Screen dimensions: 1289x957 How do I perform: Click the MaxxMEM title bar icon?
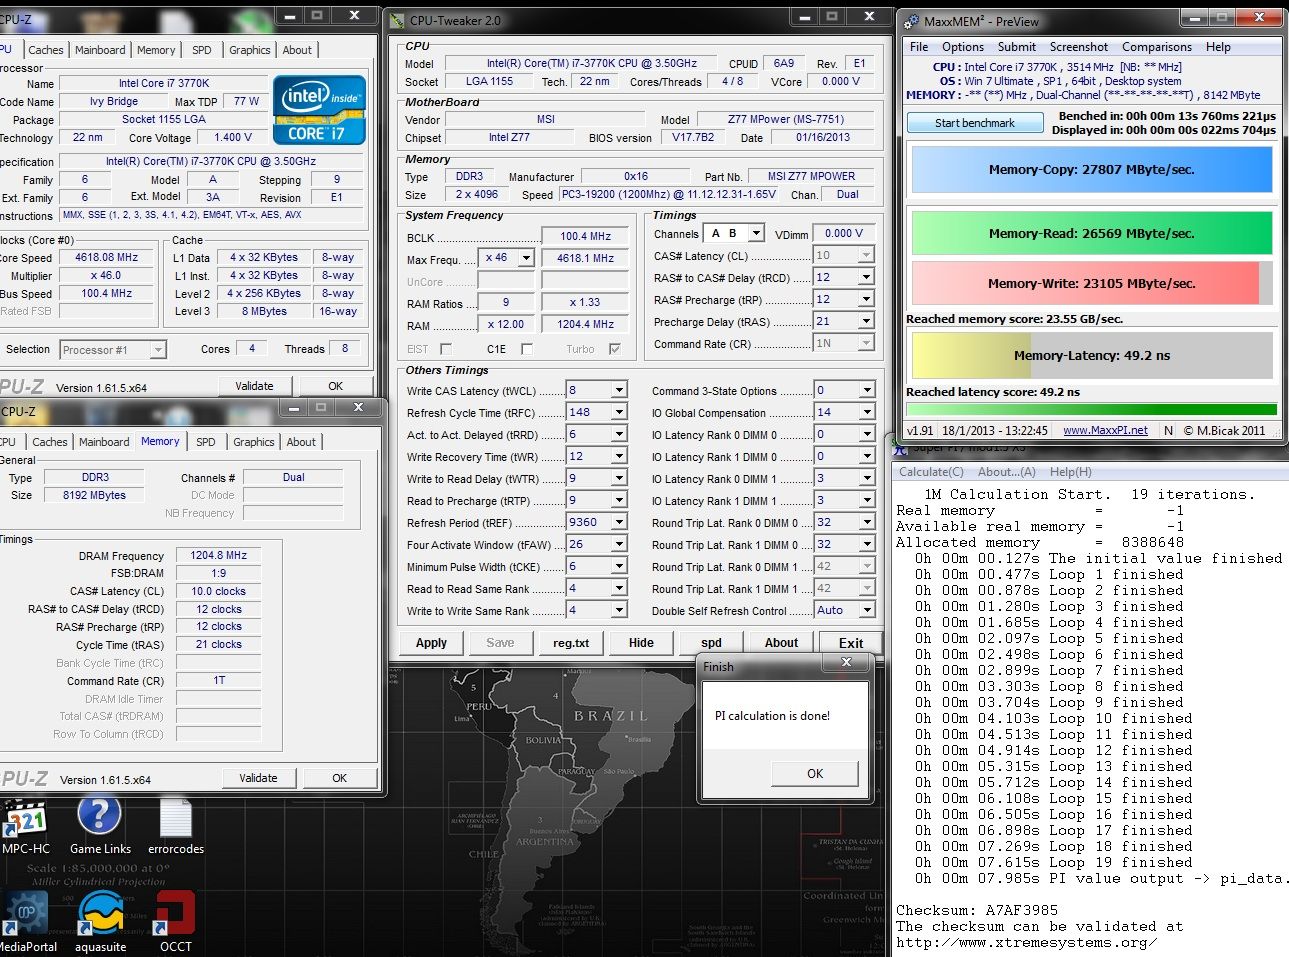click(910, 21)
